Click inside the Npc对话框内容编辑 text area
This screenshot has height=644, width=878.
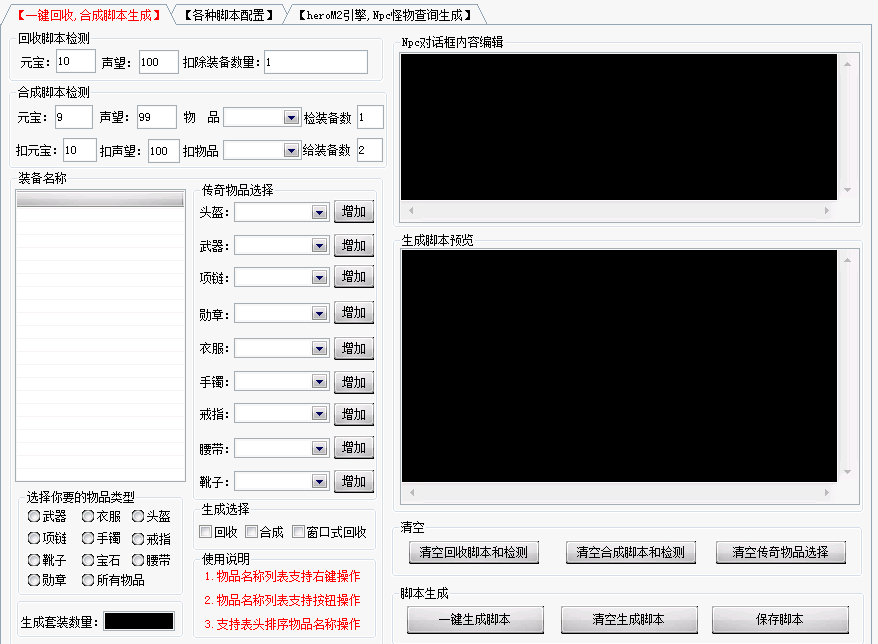(619, 127)
